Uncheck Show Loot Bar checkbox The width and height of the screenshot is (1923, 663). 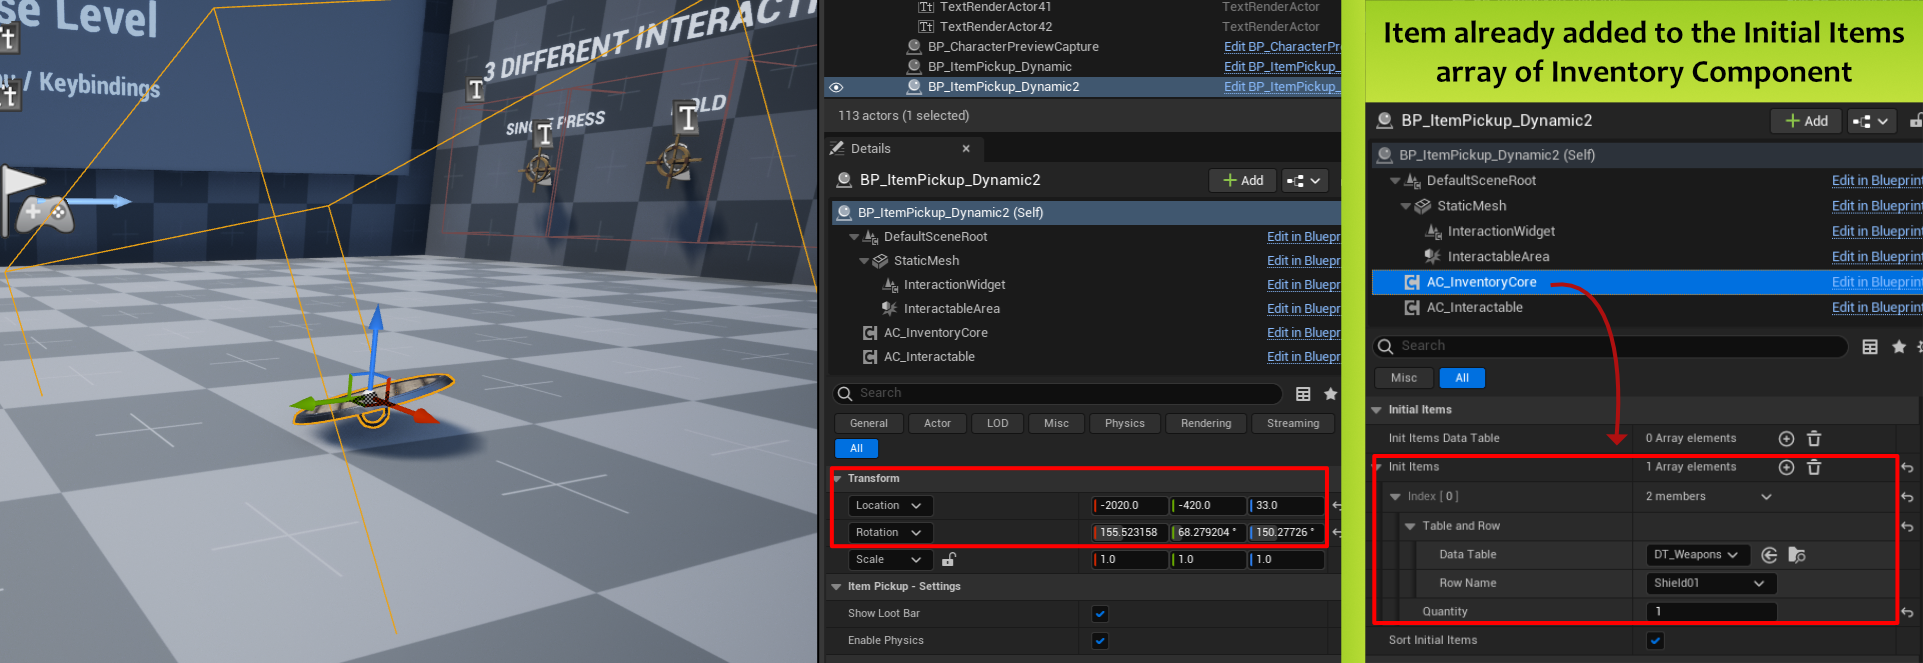click(x=1100, y=614)
